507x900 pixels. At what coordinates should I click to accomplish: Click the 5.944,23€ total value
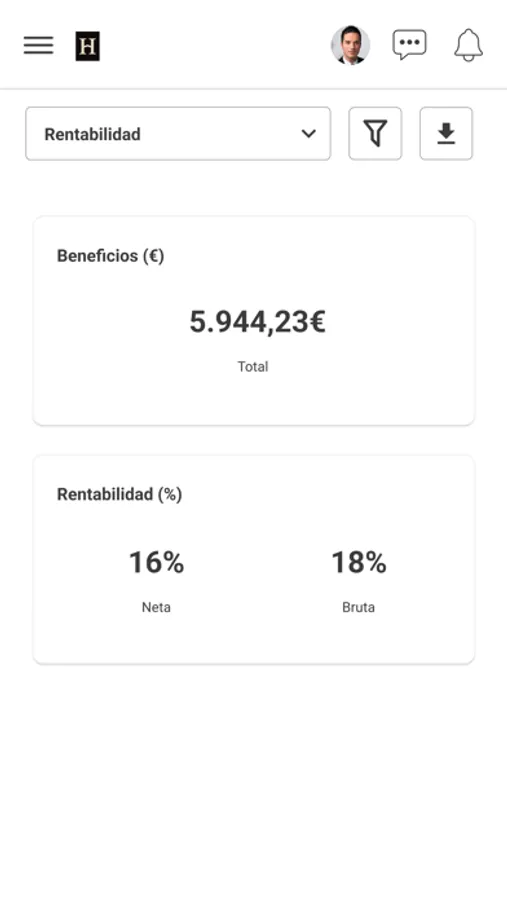click(258, 321)
